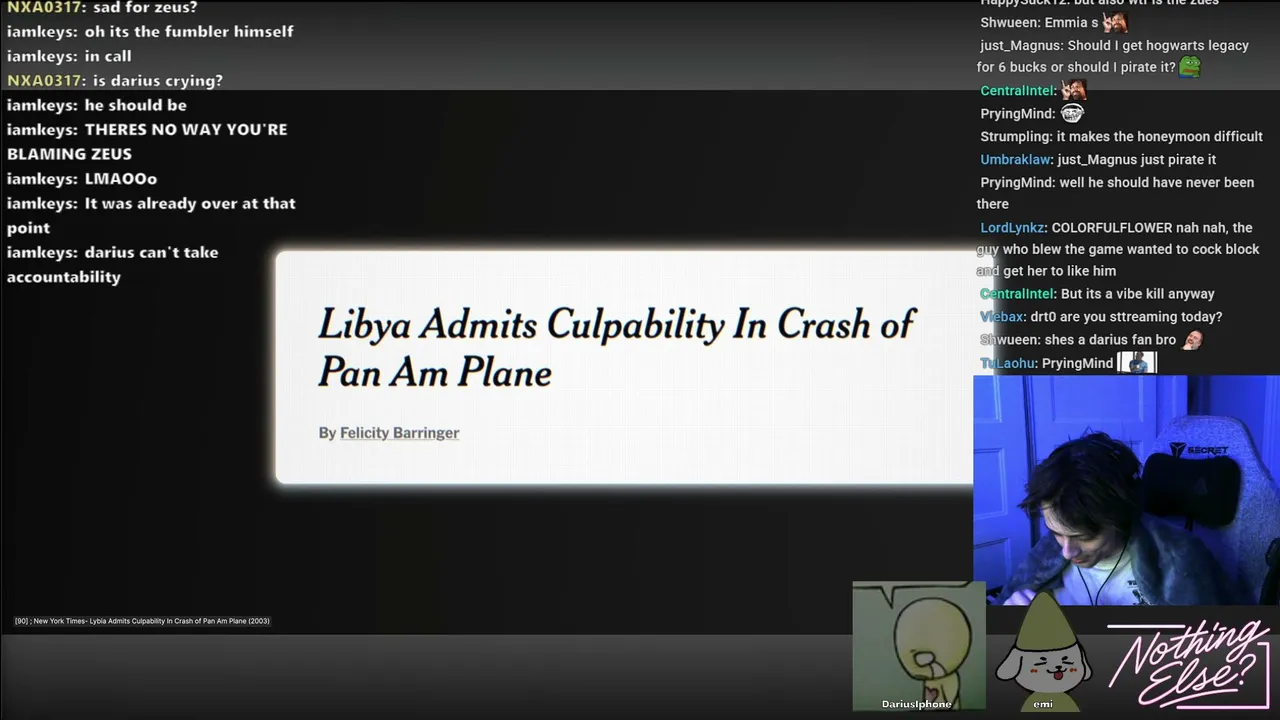Click the username Vlebax in chat
This screenshot has height=720, width=1280.
point(1002,316)
